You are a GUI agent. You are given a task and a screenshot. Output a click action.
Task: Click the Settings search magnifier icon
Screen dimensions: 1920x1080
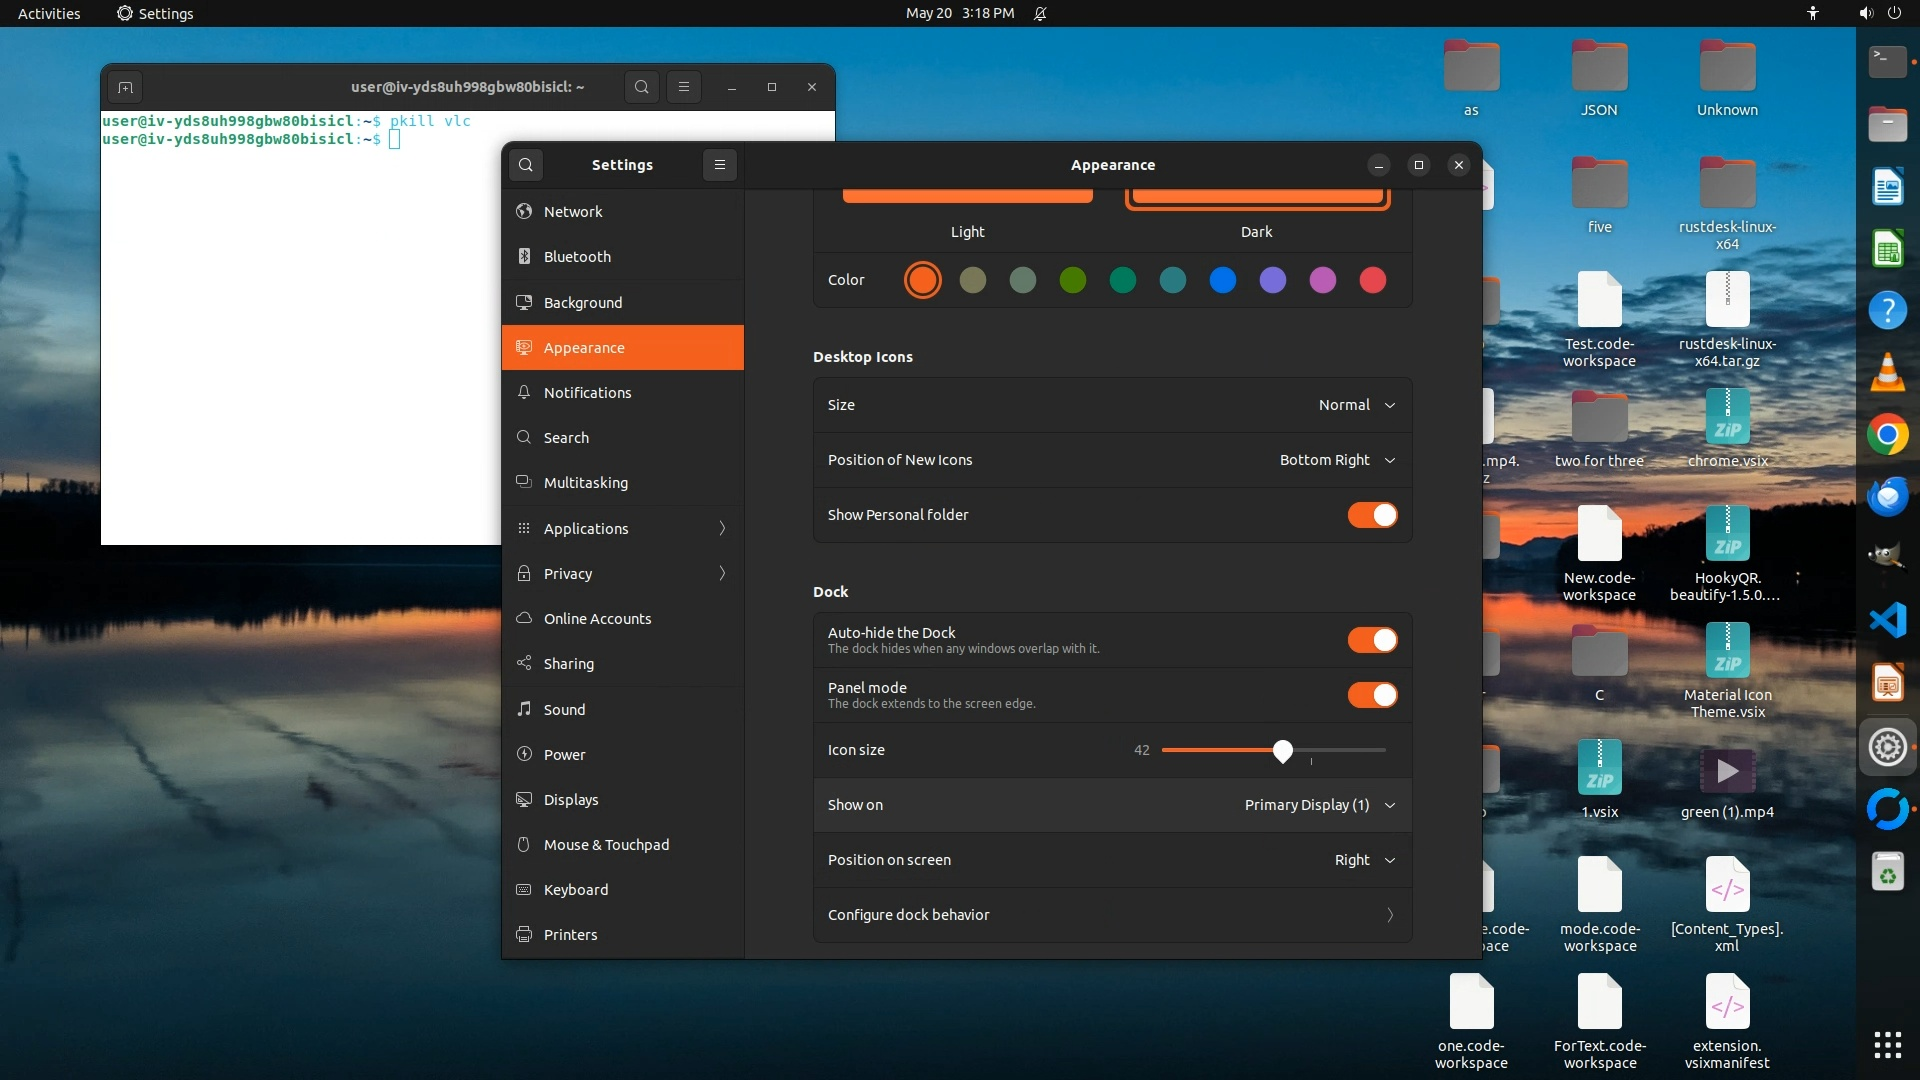(x=526, y=165)
